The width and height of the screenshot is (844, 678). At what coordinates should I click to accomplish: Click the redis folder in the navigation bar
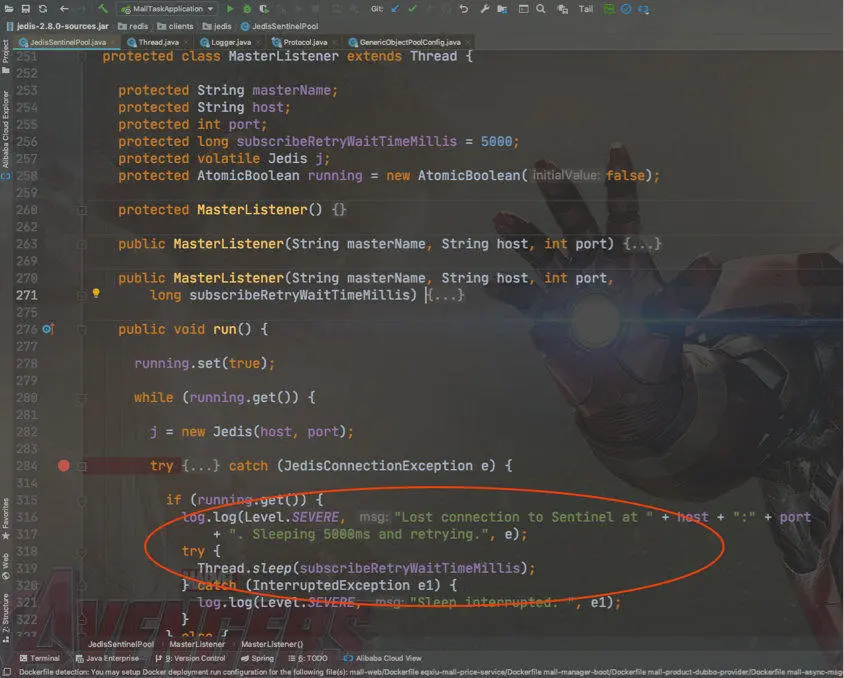(x=132, y=26)
